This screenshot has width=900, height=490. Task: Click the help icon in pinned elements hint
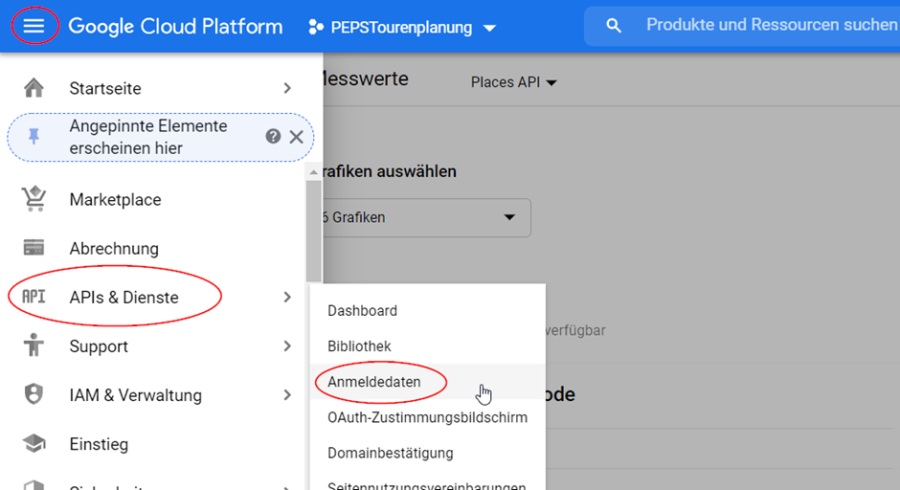(x=273, y=137)
